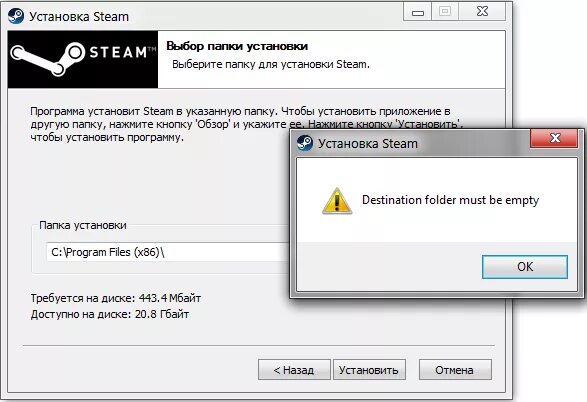This screenshot has width=587, height=402.
Task: Click the yellow warning triangle icon
Action: tap(337, 201)
